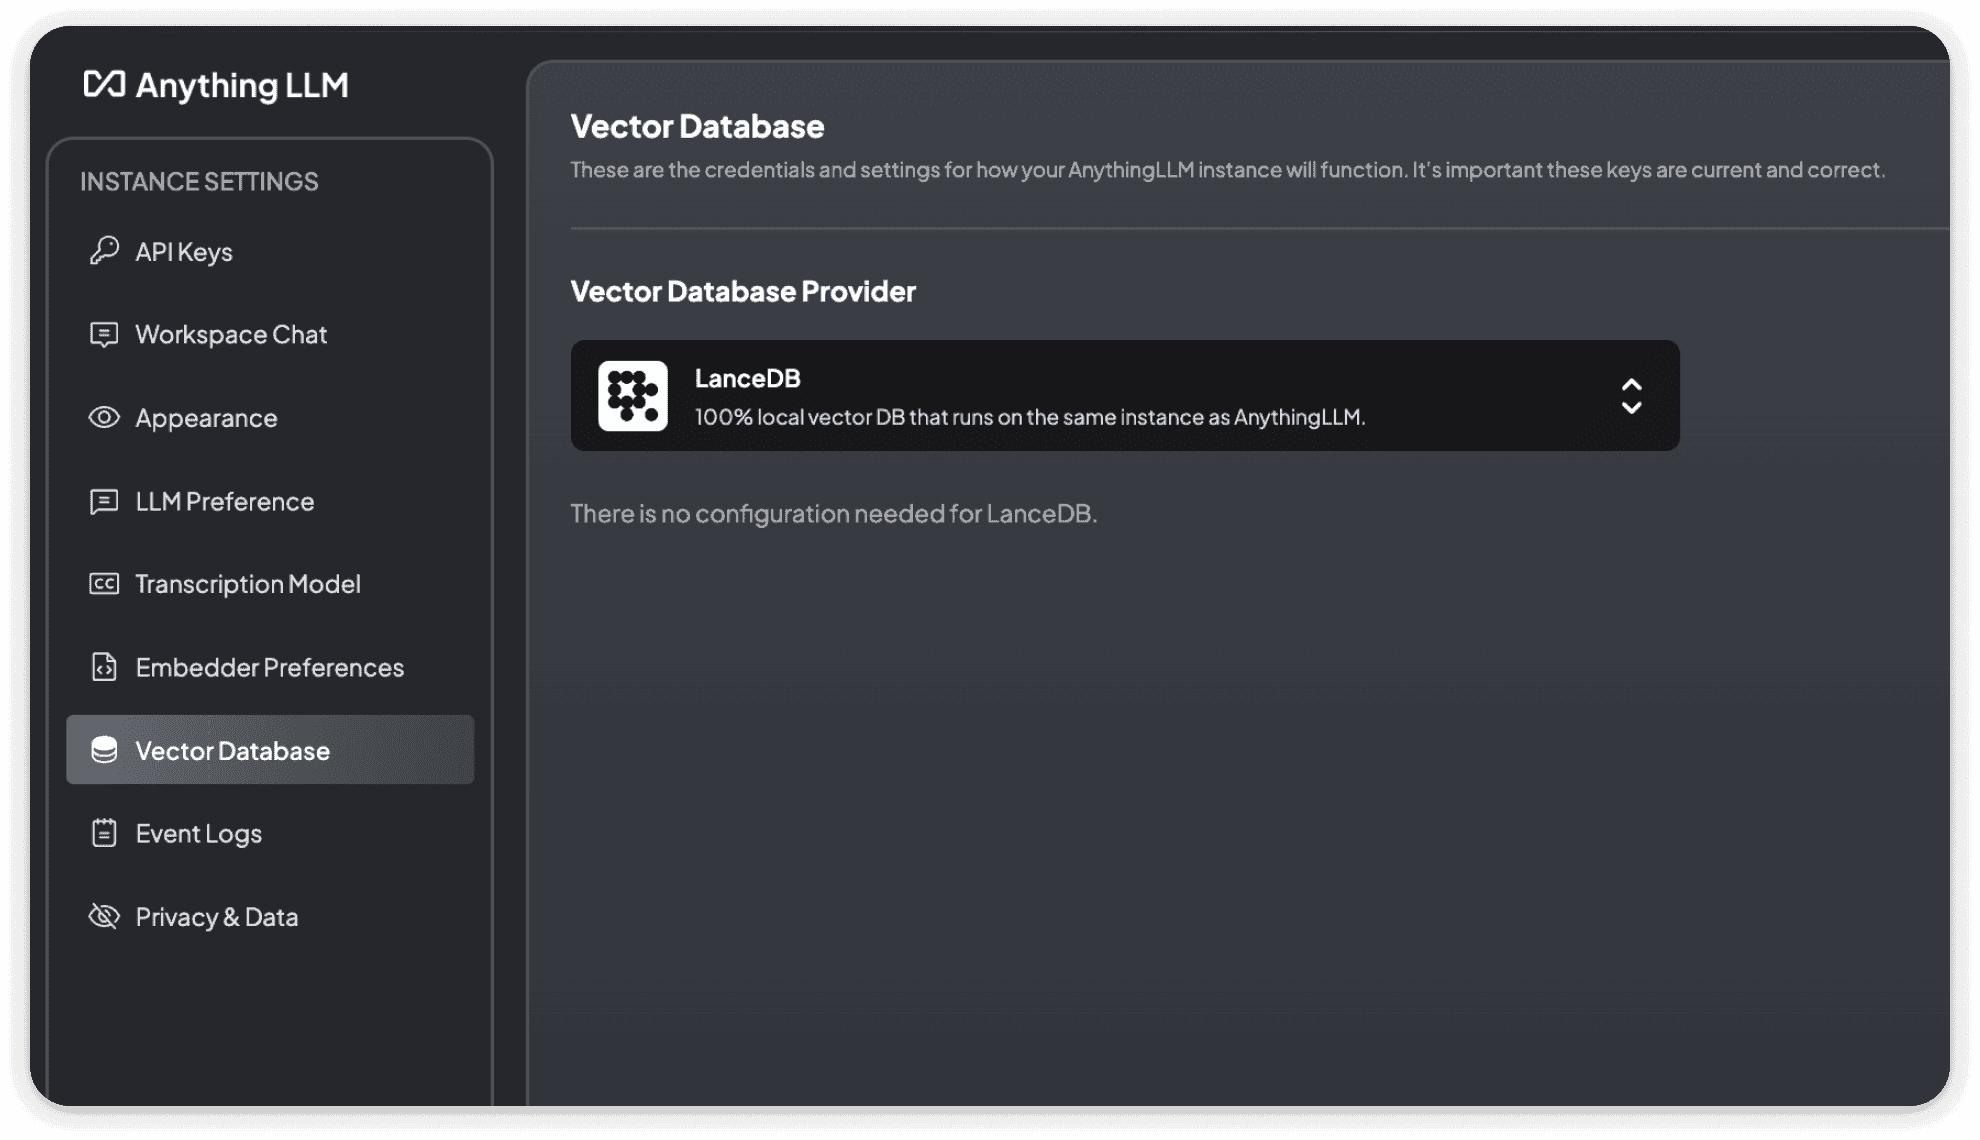1980x1140 pixels.
Task: Click the LLM Preference chat icon
Action: [x=104, y=501]
